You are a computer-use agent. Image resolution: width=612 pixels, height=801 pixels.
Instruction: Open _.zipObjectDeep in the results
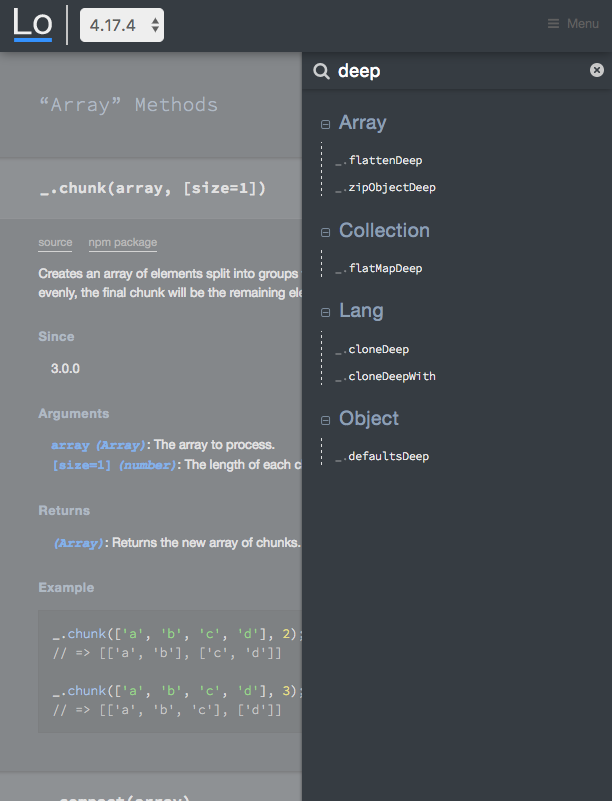click(x=385, y=187)
